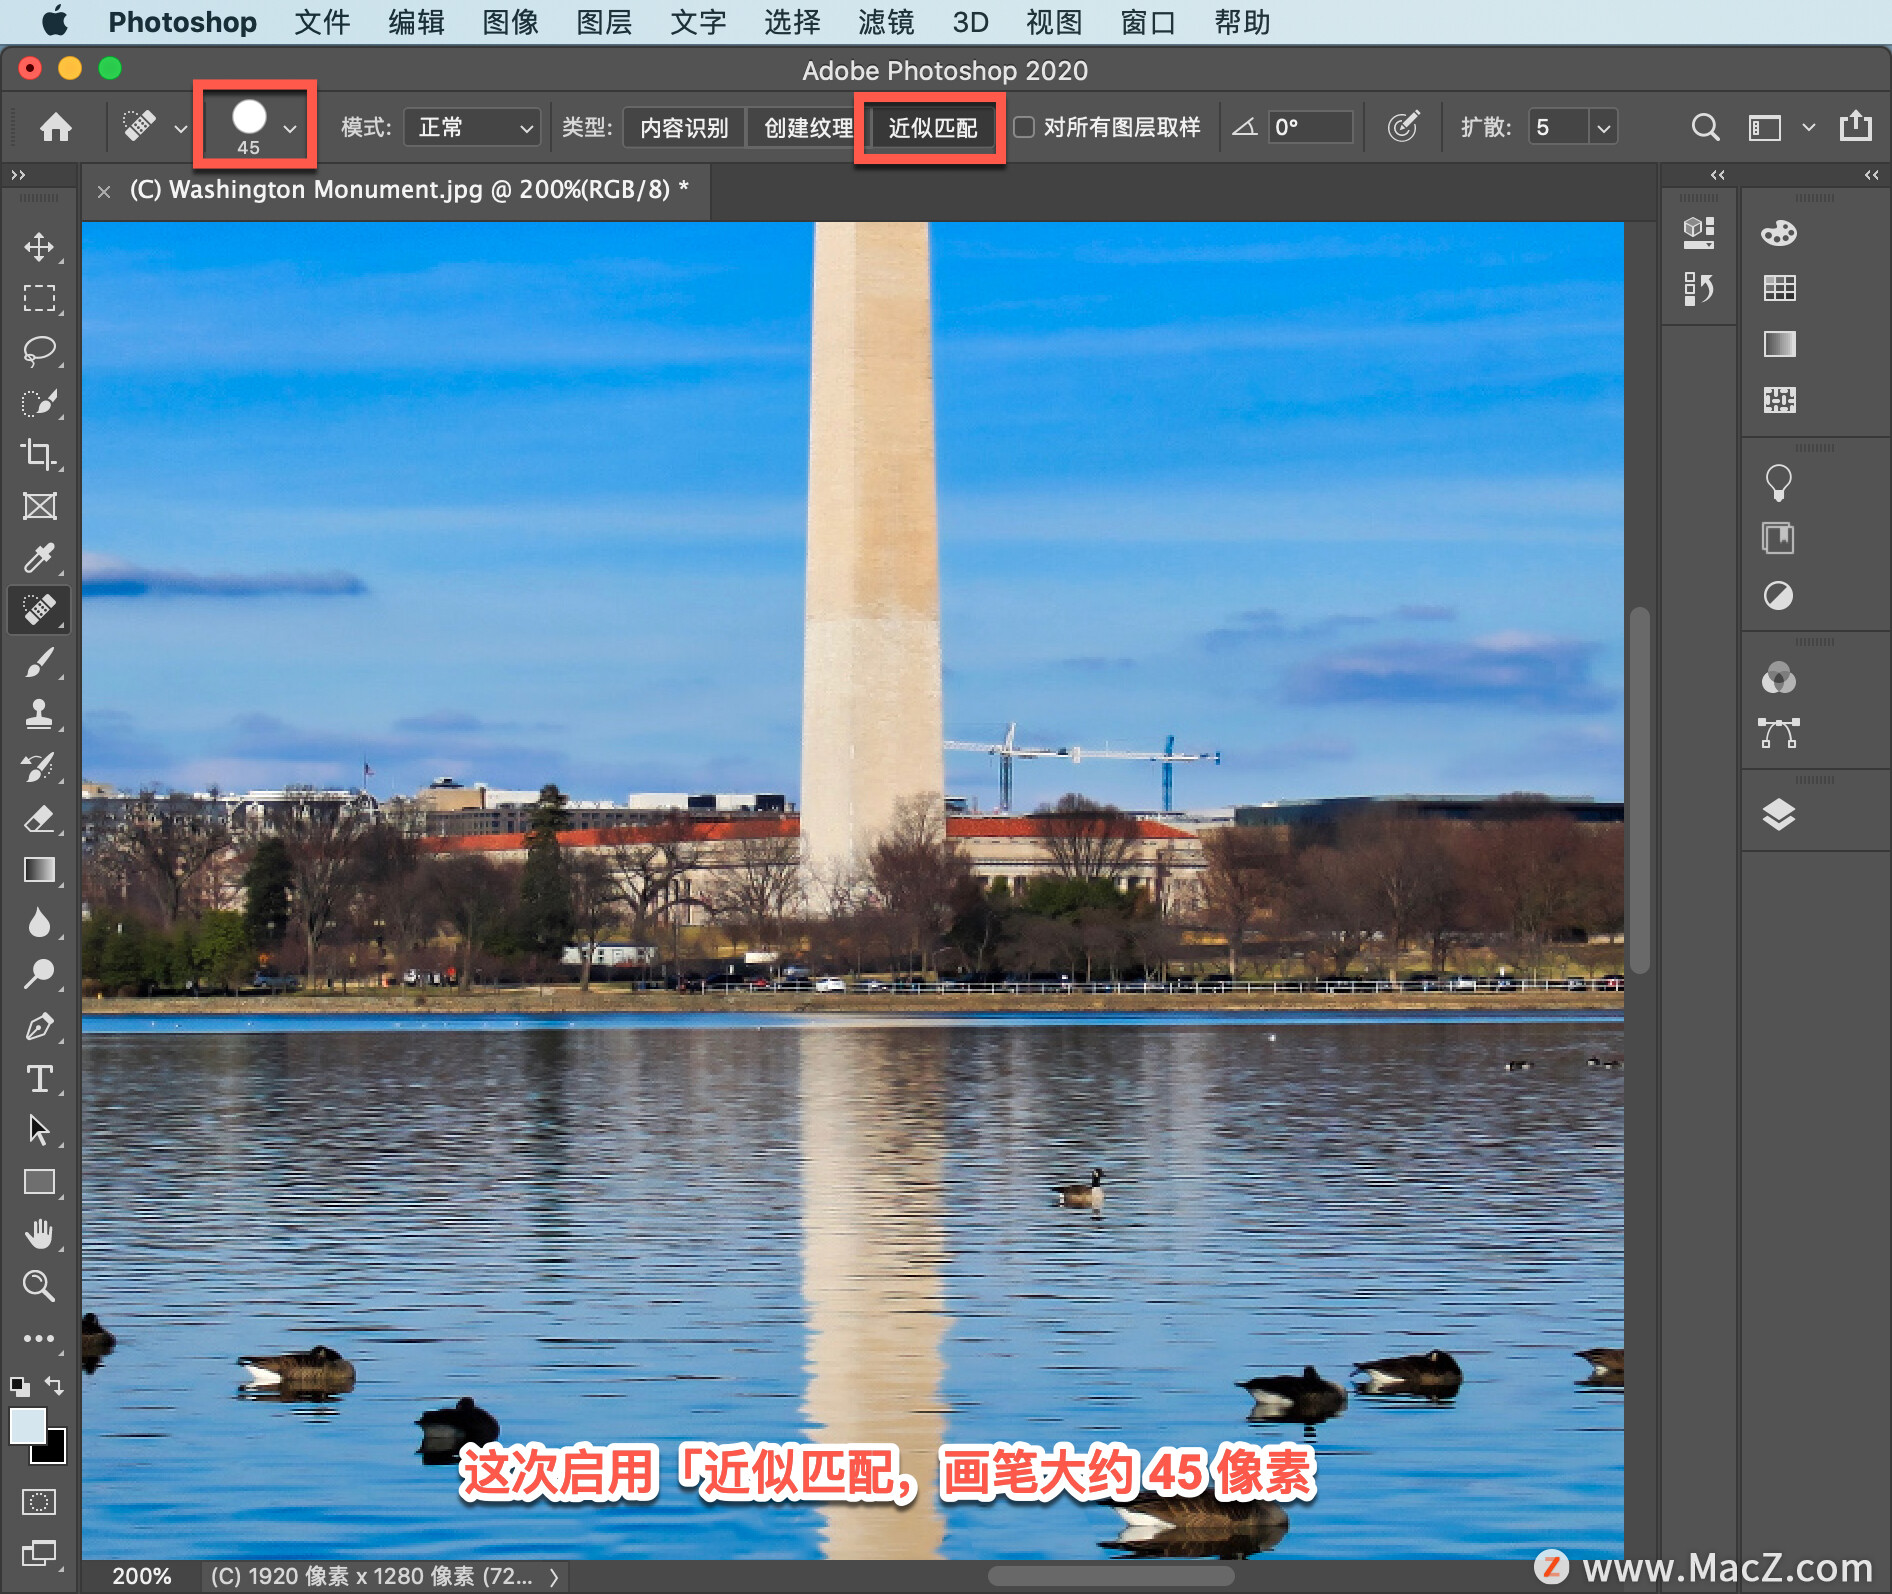Select the Eyedropper tool
Screen dimensions: 1892x1594
click(x=39, y=558)
